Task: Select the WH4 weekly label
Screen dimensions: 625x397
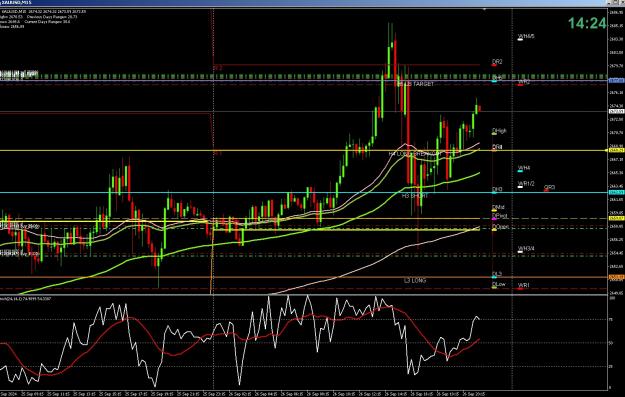Action: (524, 168)
